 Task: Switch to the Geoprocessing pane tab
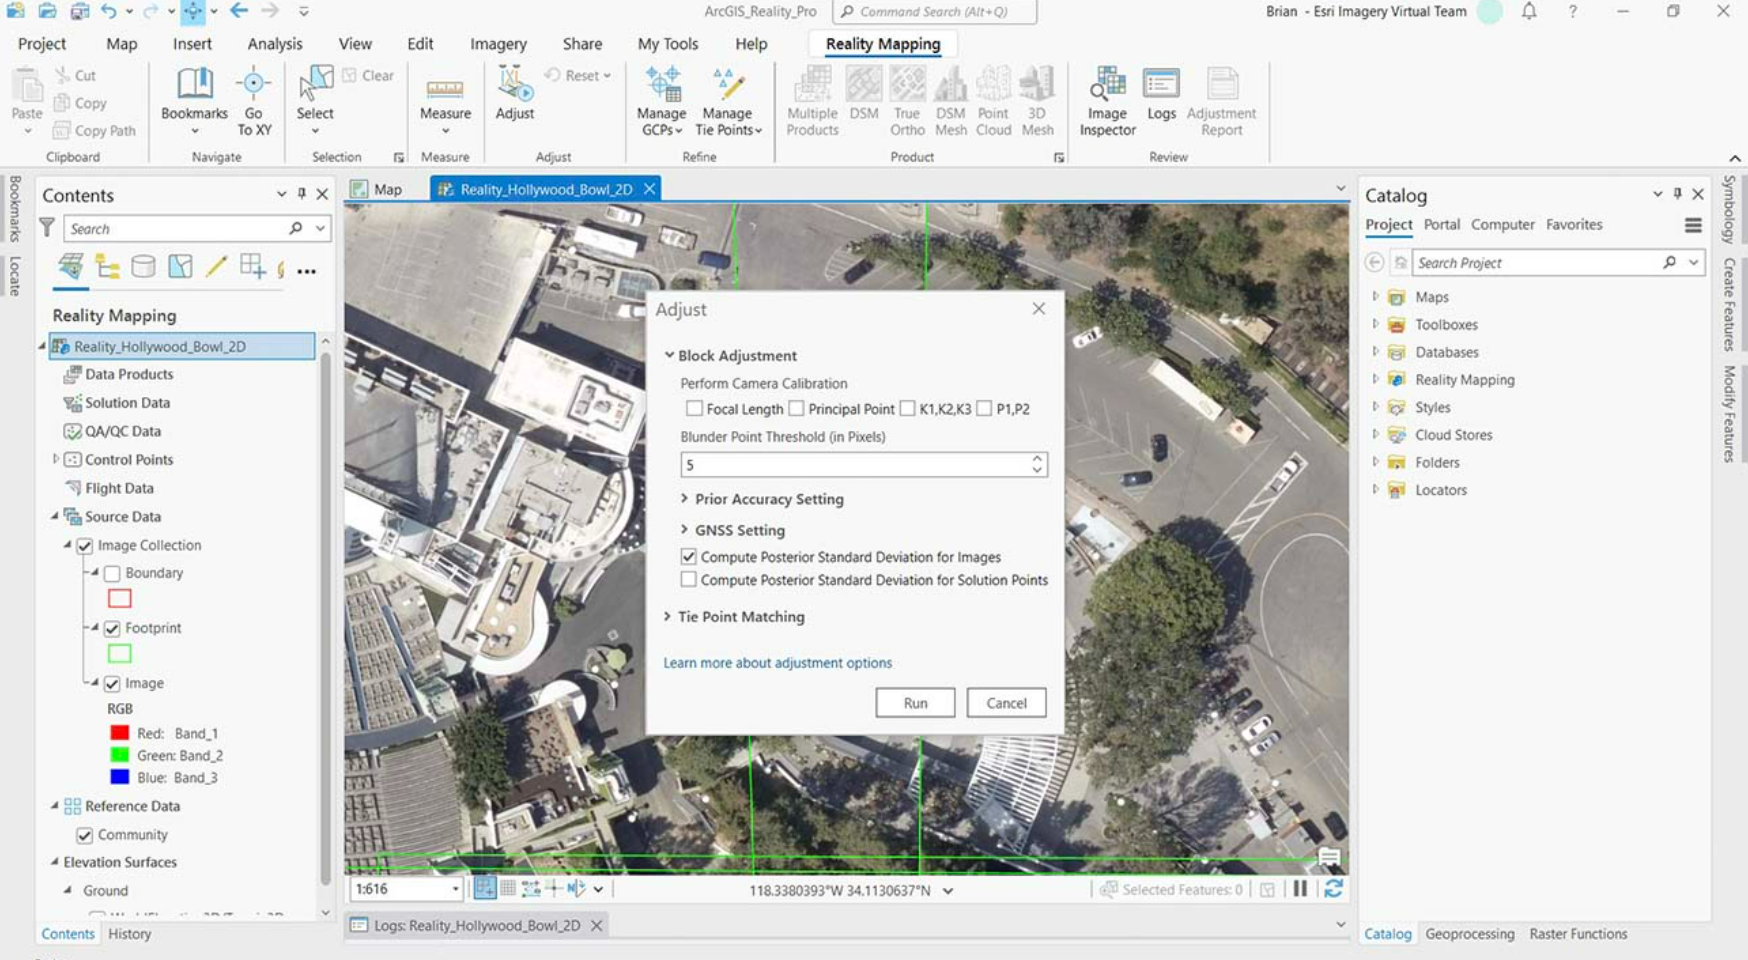click(1469, 933)
